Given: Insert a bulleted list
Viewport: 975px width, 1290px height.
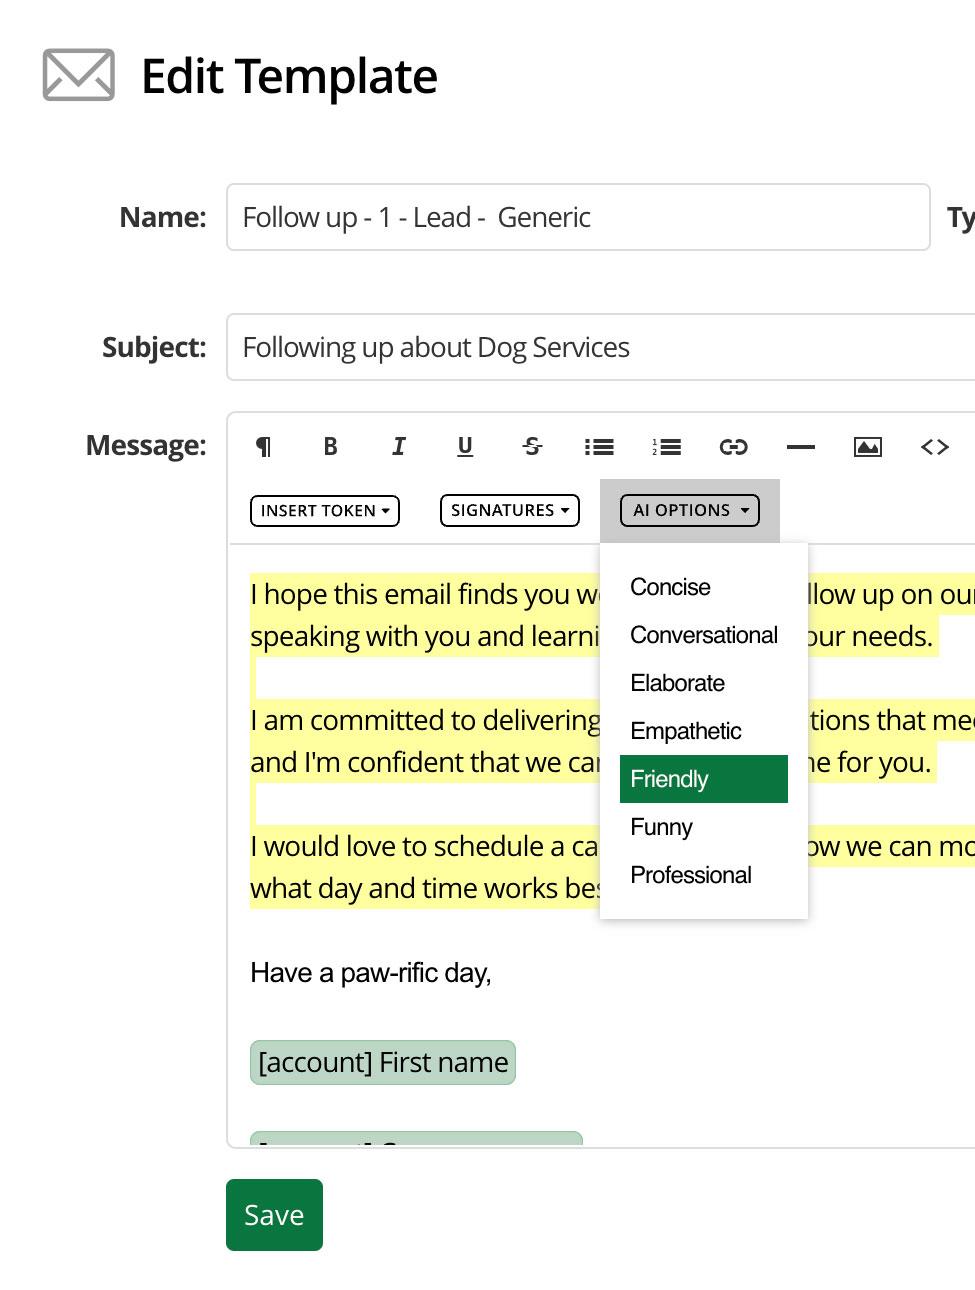Looking at the screenshot, I should 599,447.
